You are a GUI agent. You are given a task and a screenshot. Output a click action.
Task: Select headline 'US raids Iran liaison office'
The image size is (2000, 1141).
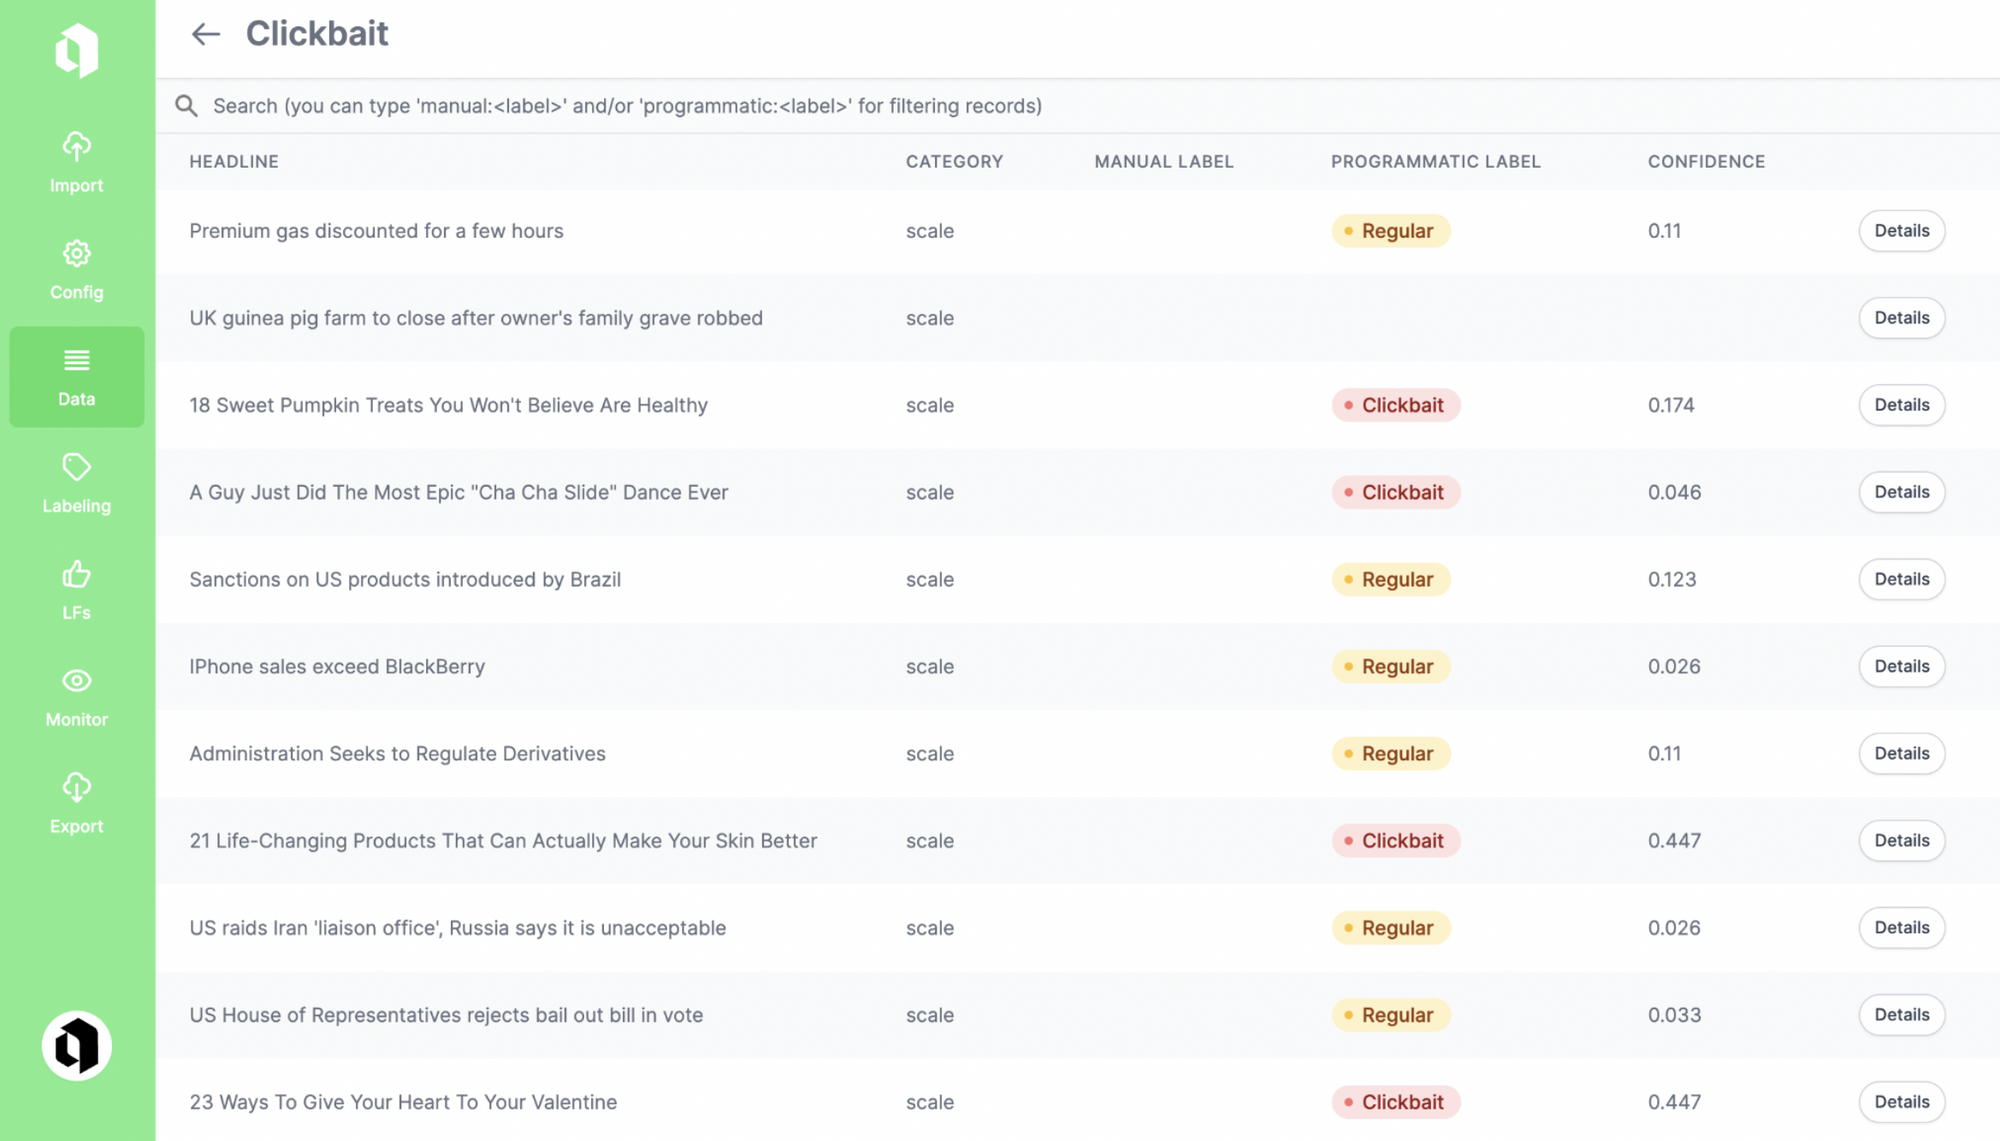tap(457, 927)
